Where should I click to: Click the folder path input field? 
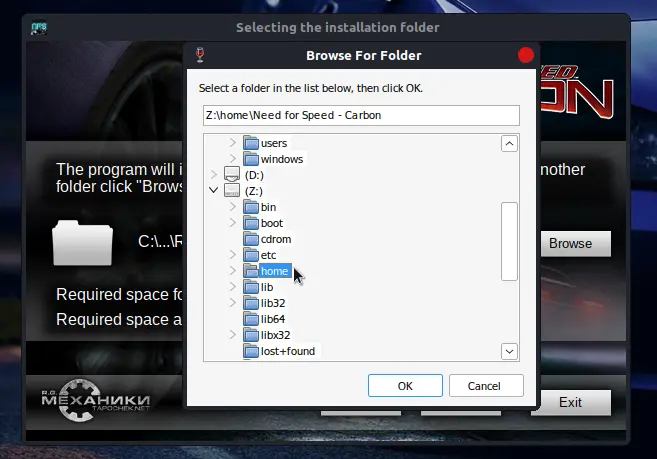(361, 115)
